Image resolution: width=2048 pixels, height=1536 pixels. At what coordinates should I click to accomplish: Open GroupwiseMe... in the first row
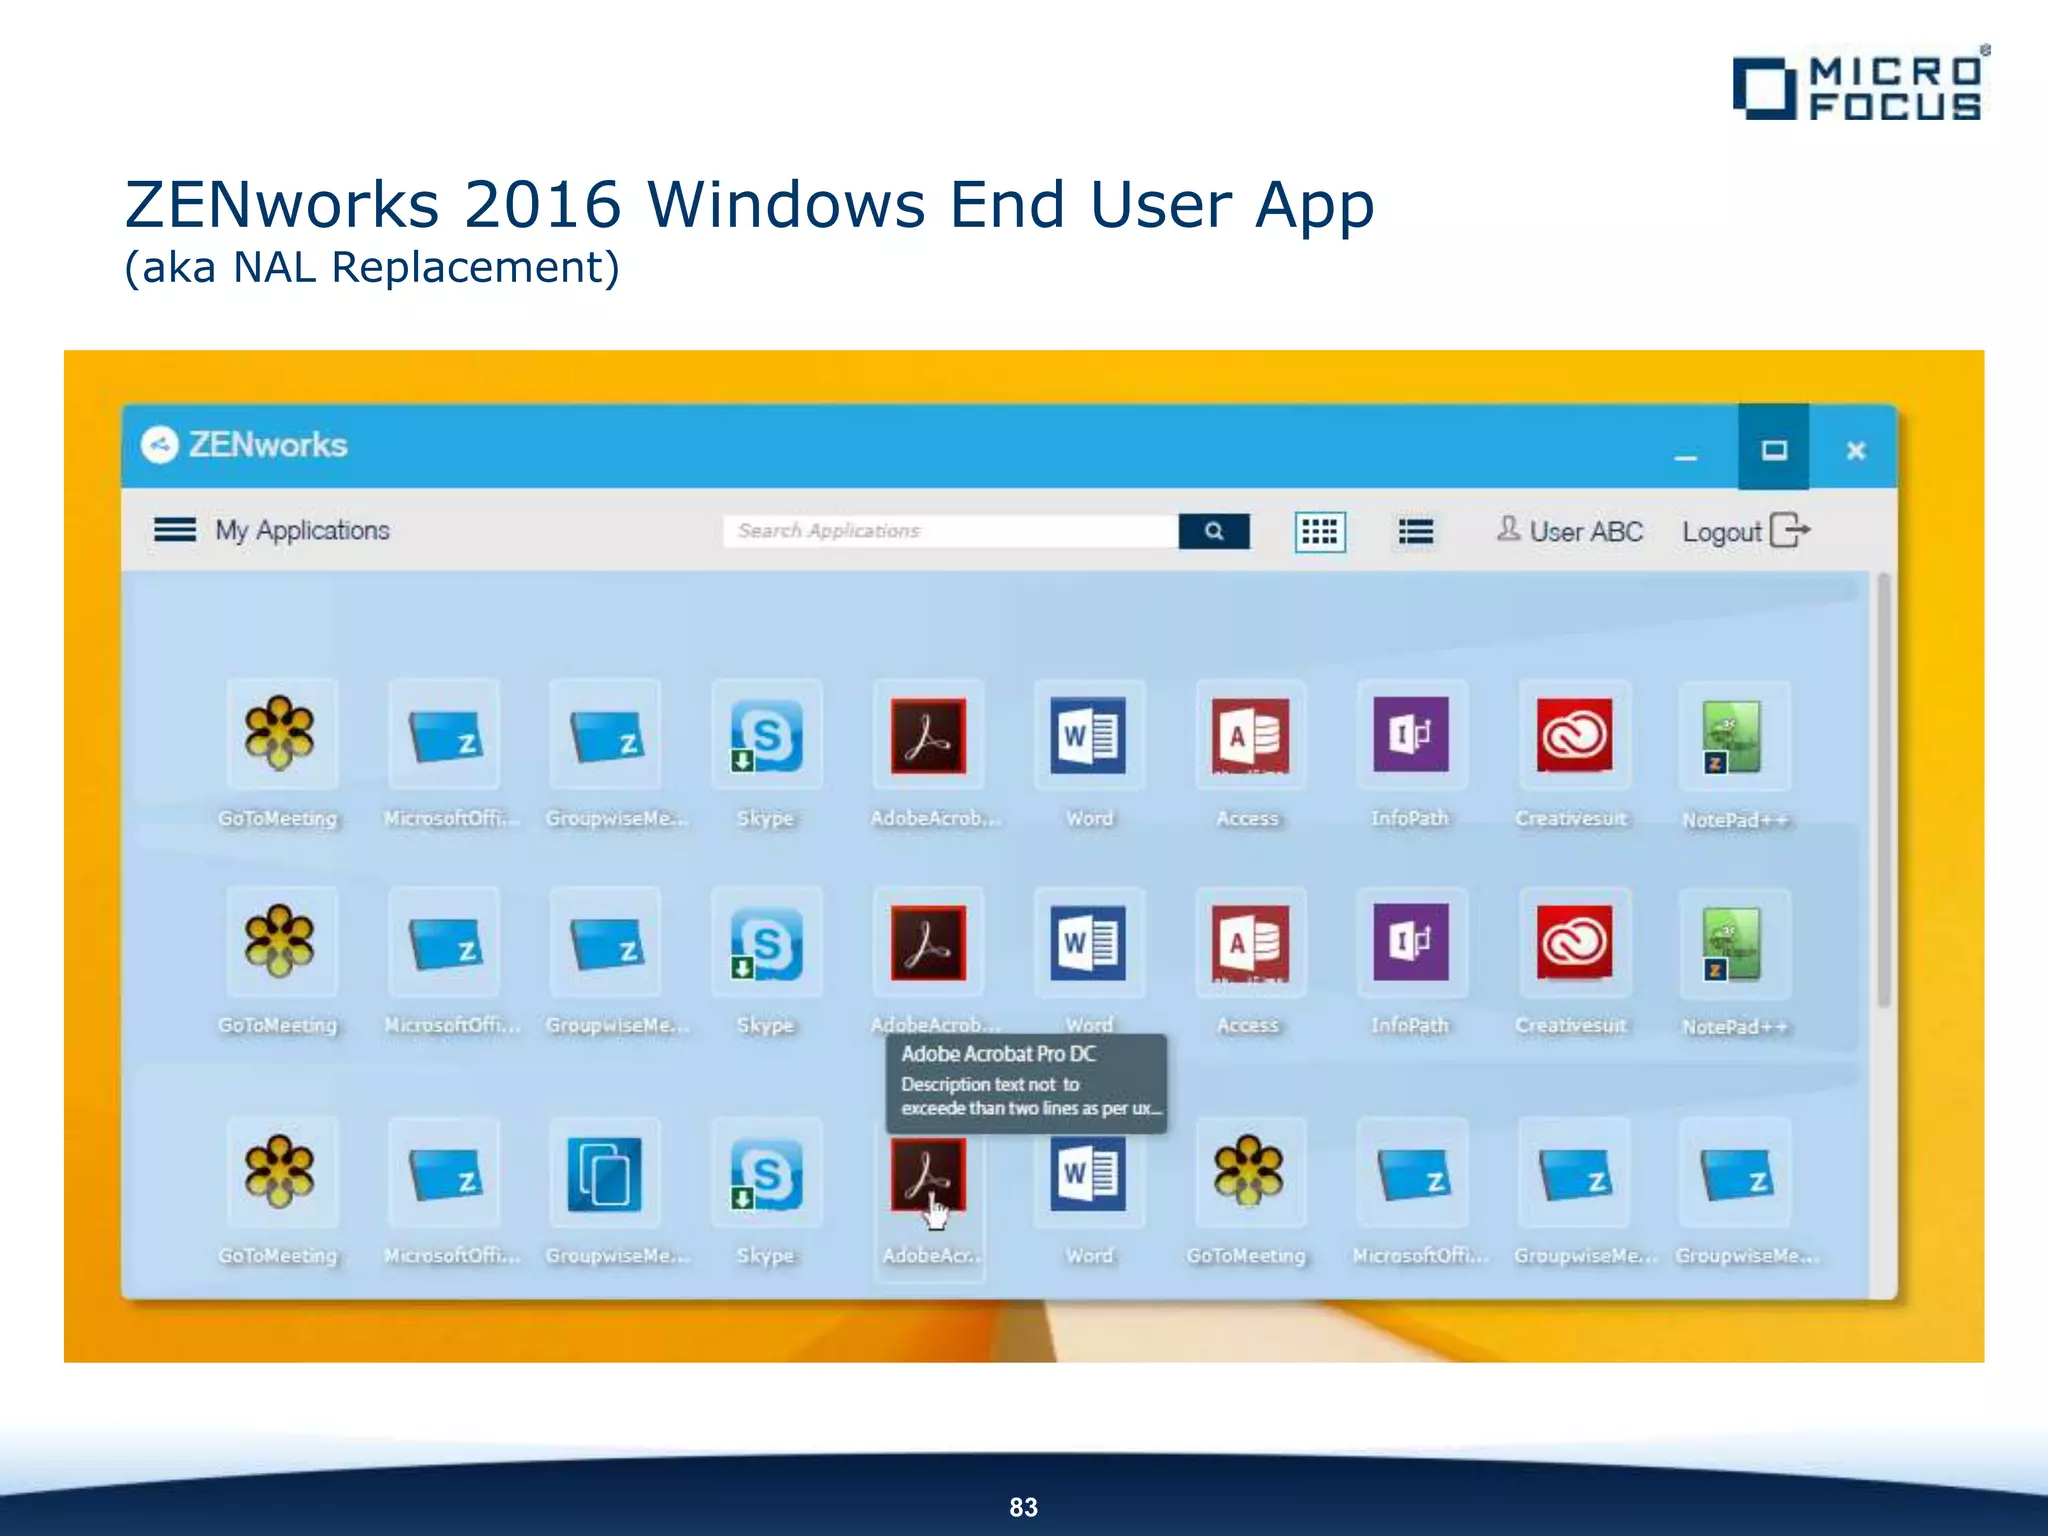click(x=605, y=735)
